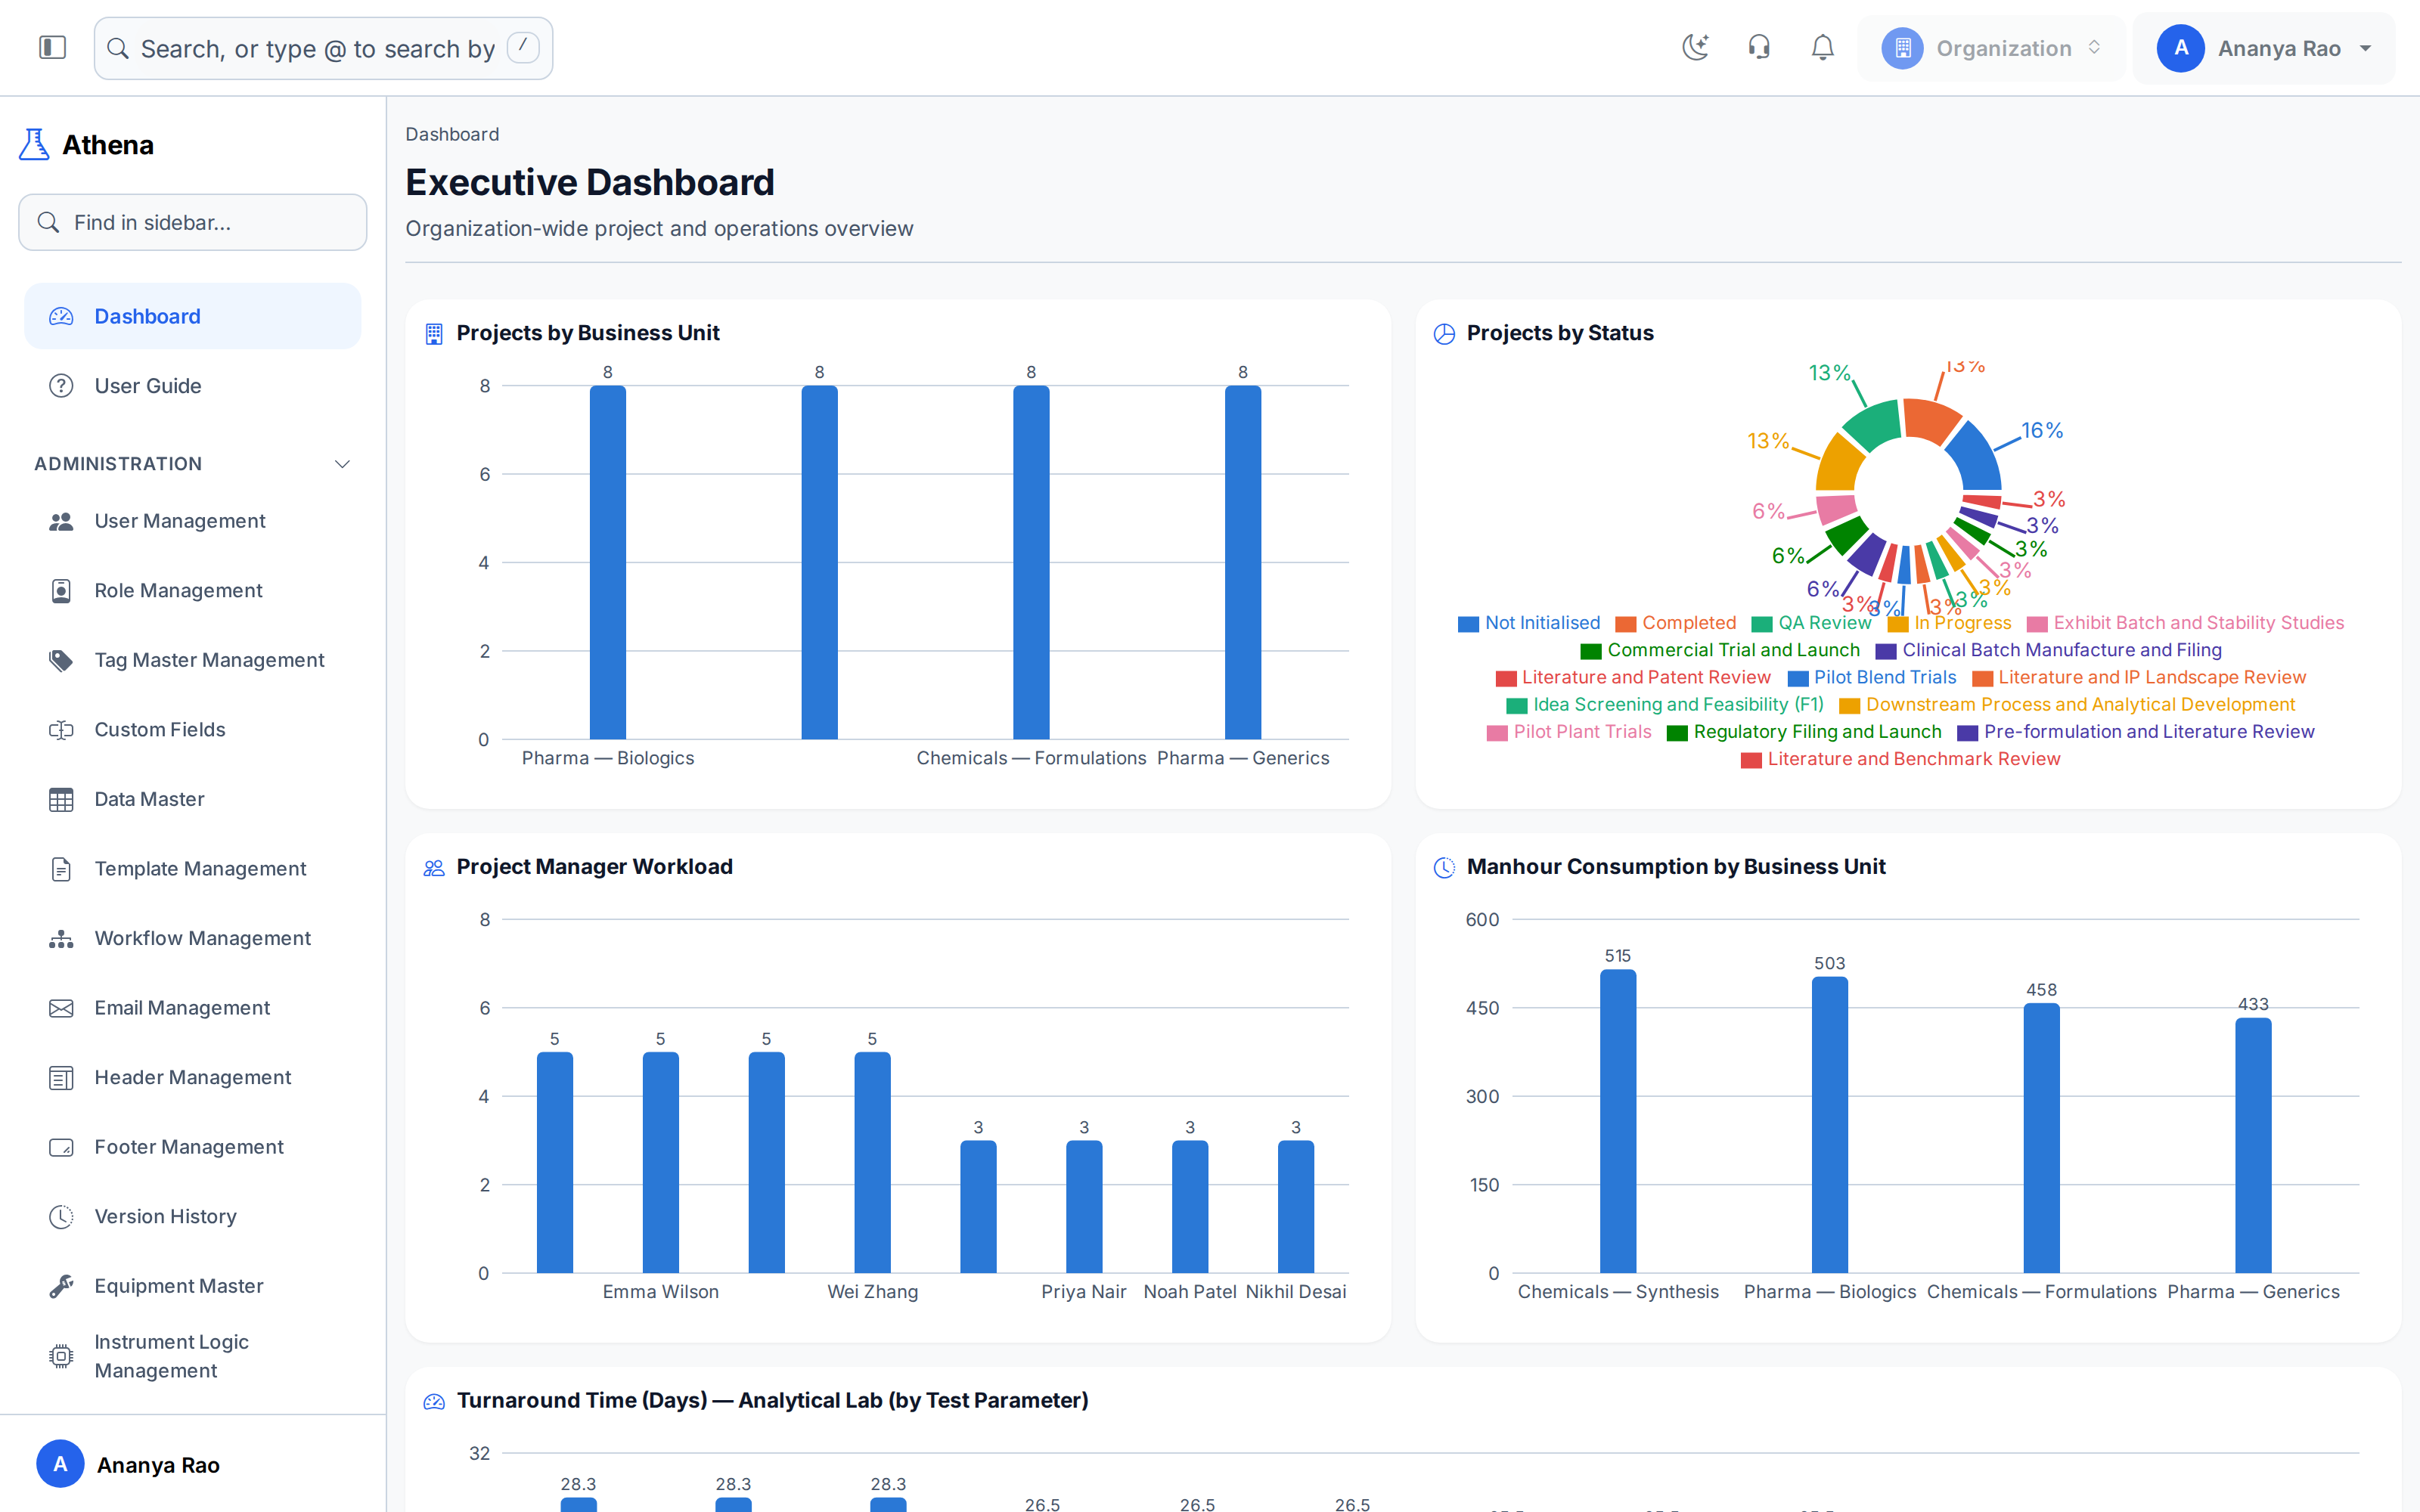
Task: Open the Organization switcher dropdown
Action: click(x=1991, y=48)
